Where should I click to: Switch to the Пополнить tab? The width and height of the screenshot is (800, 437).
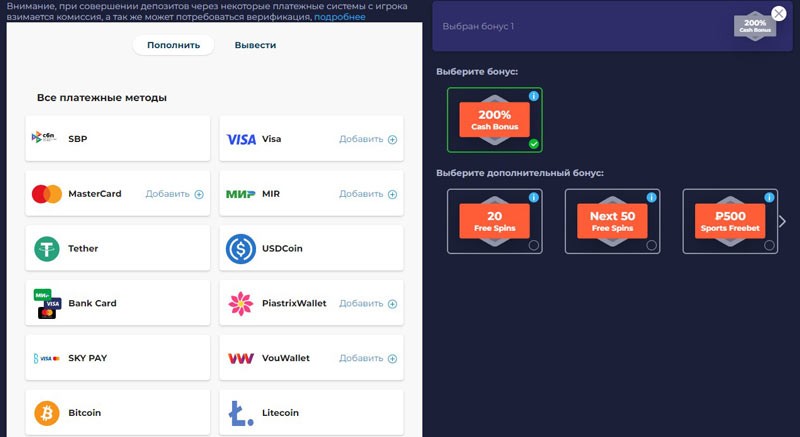[174, 45]
